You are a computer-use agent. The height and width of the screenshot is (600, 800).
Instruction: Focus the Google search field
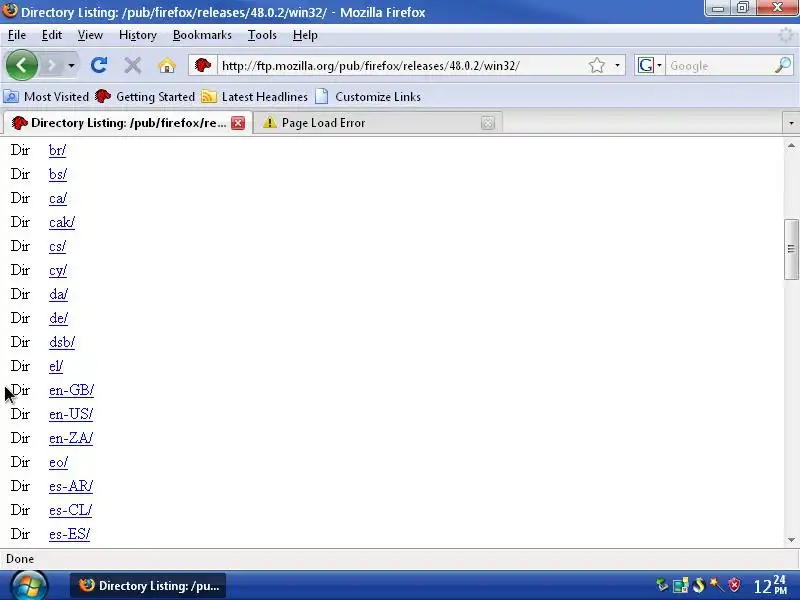coord(719,66)
